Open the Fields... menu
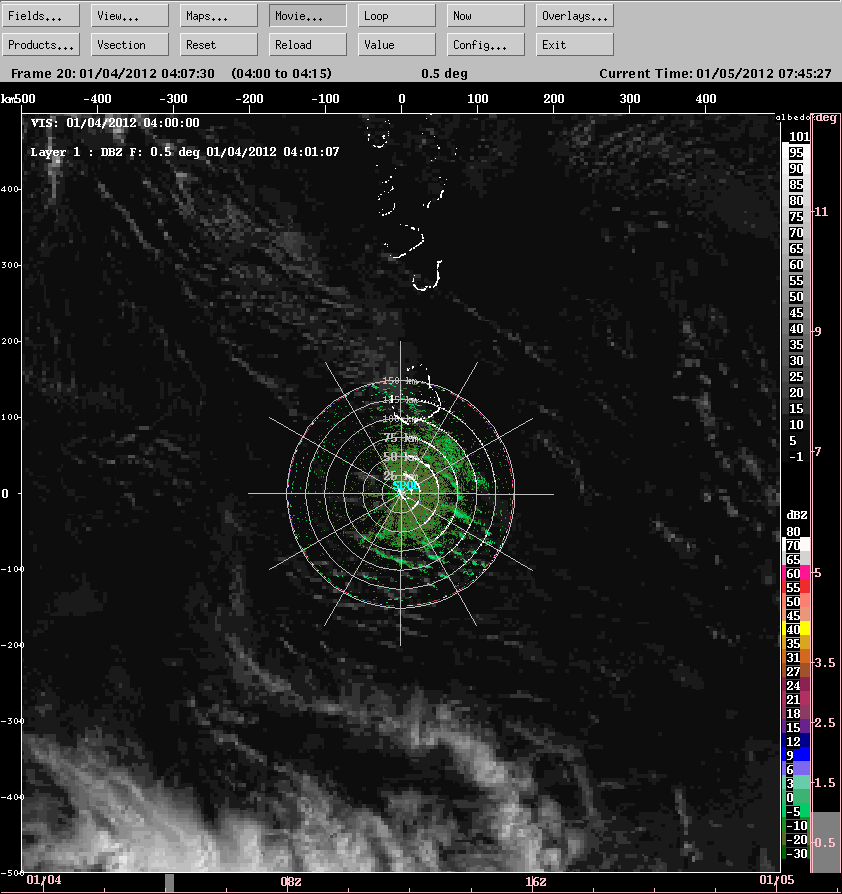Viewport: 842px width, 894px height. [x=42, y=16]
